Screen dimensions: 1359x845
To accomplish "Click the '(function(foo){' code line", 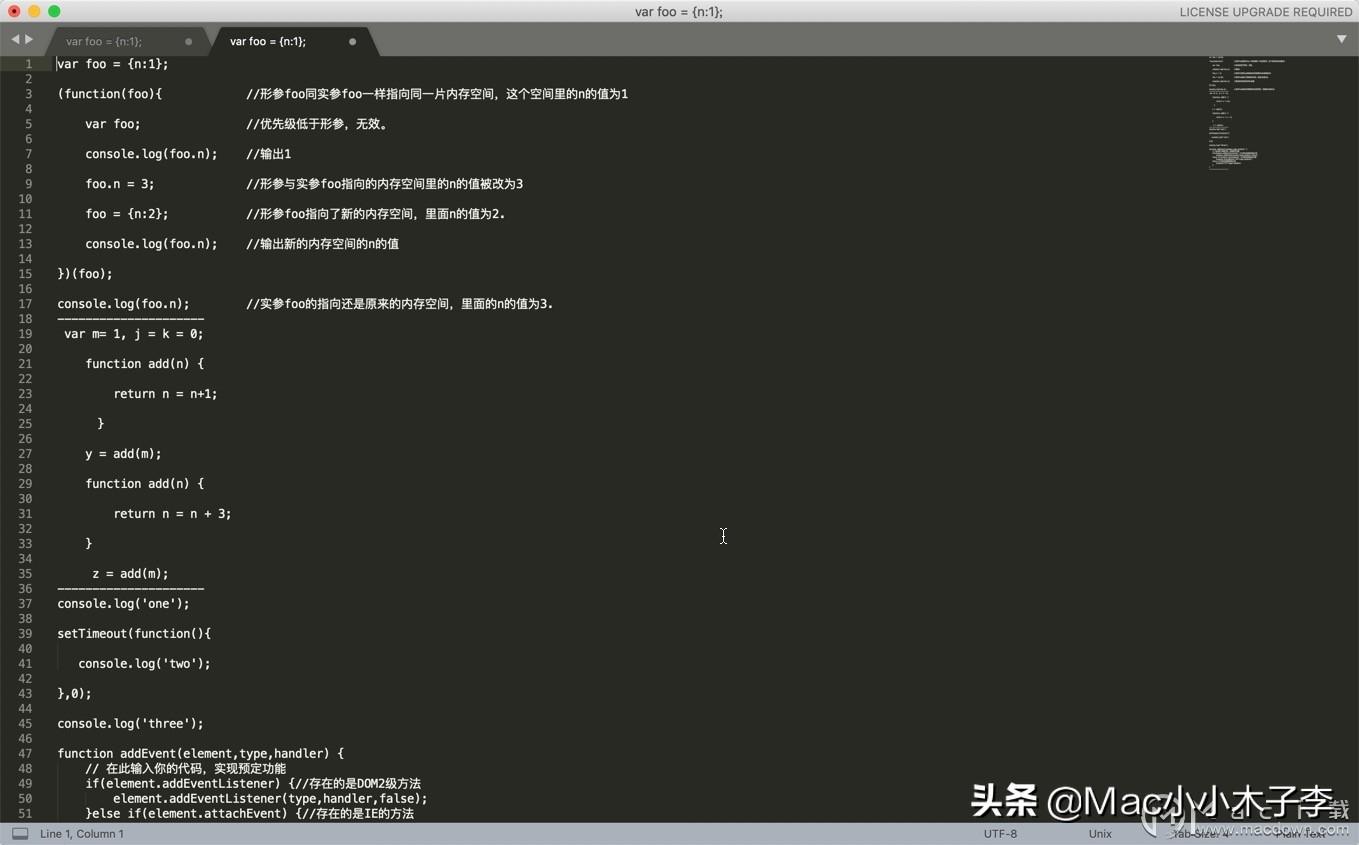I will (110, 94).
